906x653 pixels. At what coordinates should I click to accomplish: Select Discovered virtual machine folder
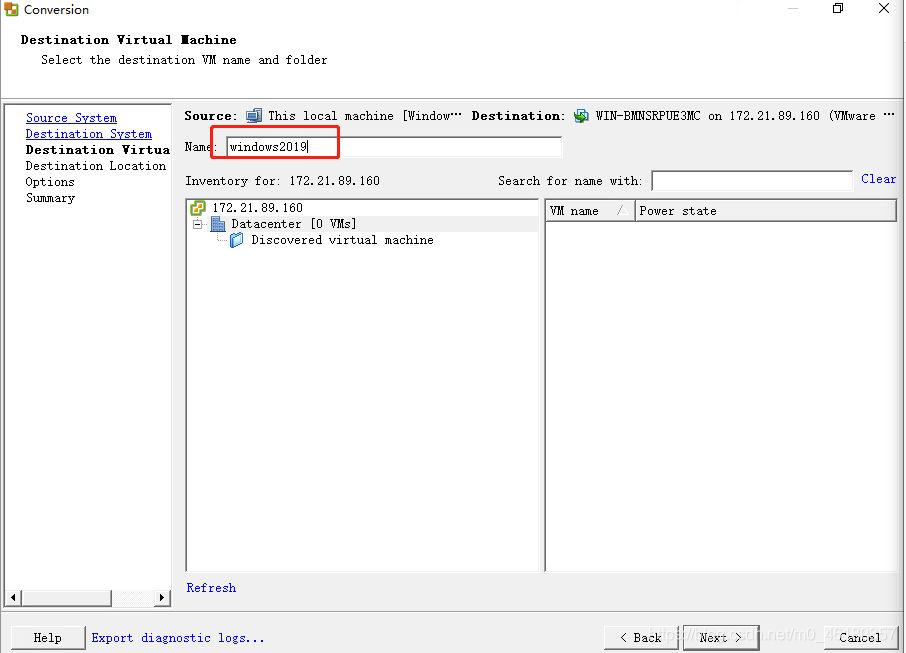342,240
